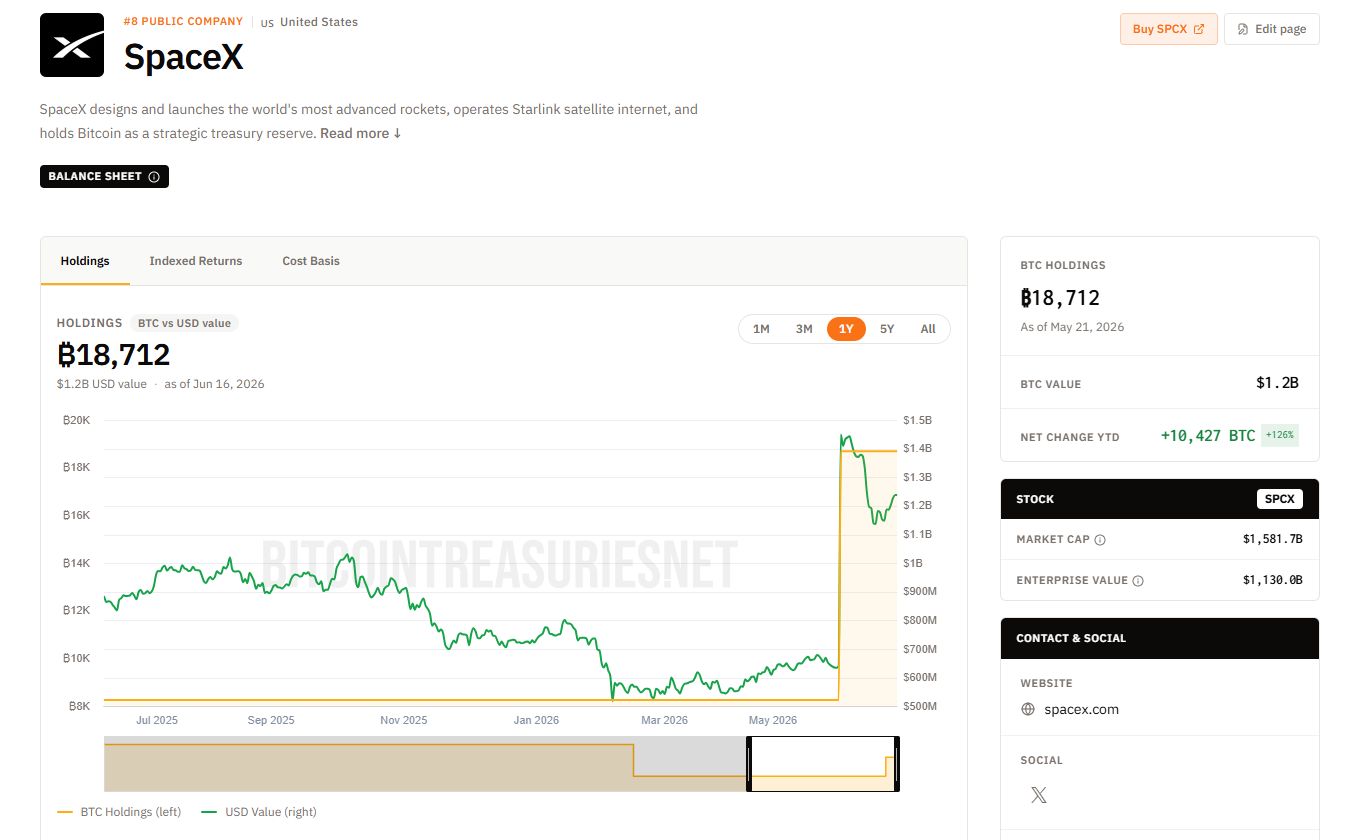
Task: Click the SPCX ticker badge
Action: (1279, 499)
